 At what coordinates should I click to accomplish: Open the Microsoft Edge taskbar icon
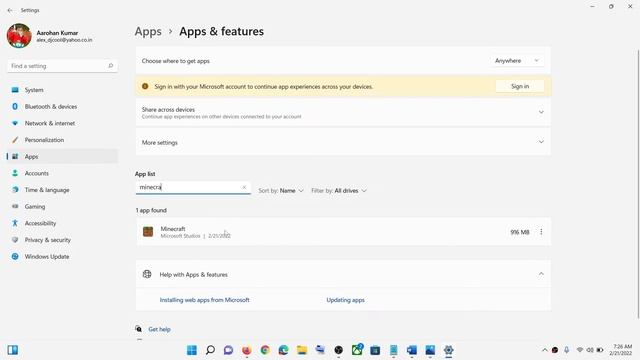click(284, 350)
